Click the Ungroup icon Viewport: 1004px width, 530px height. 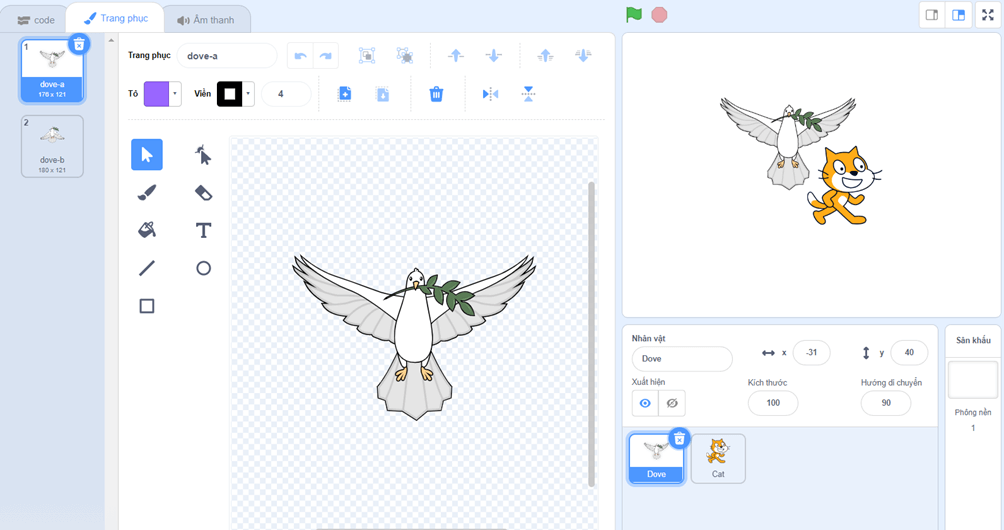(x=405, y=56)
